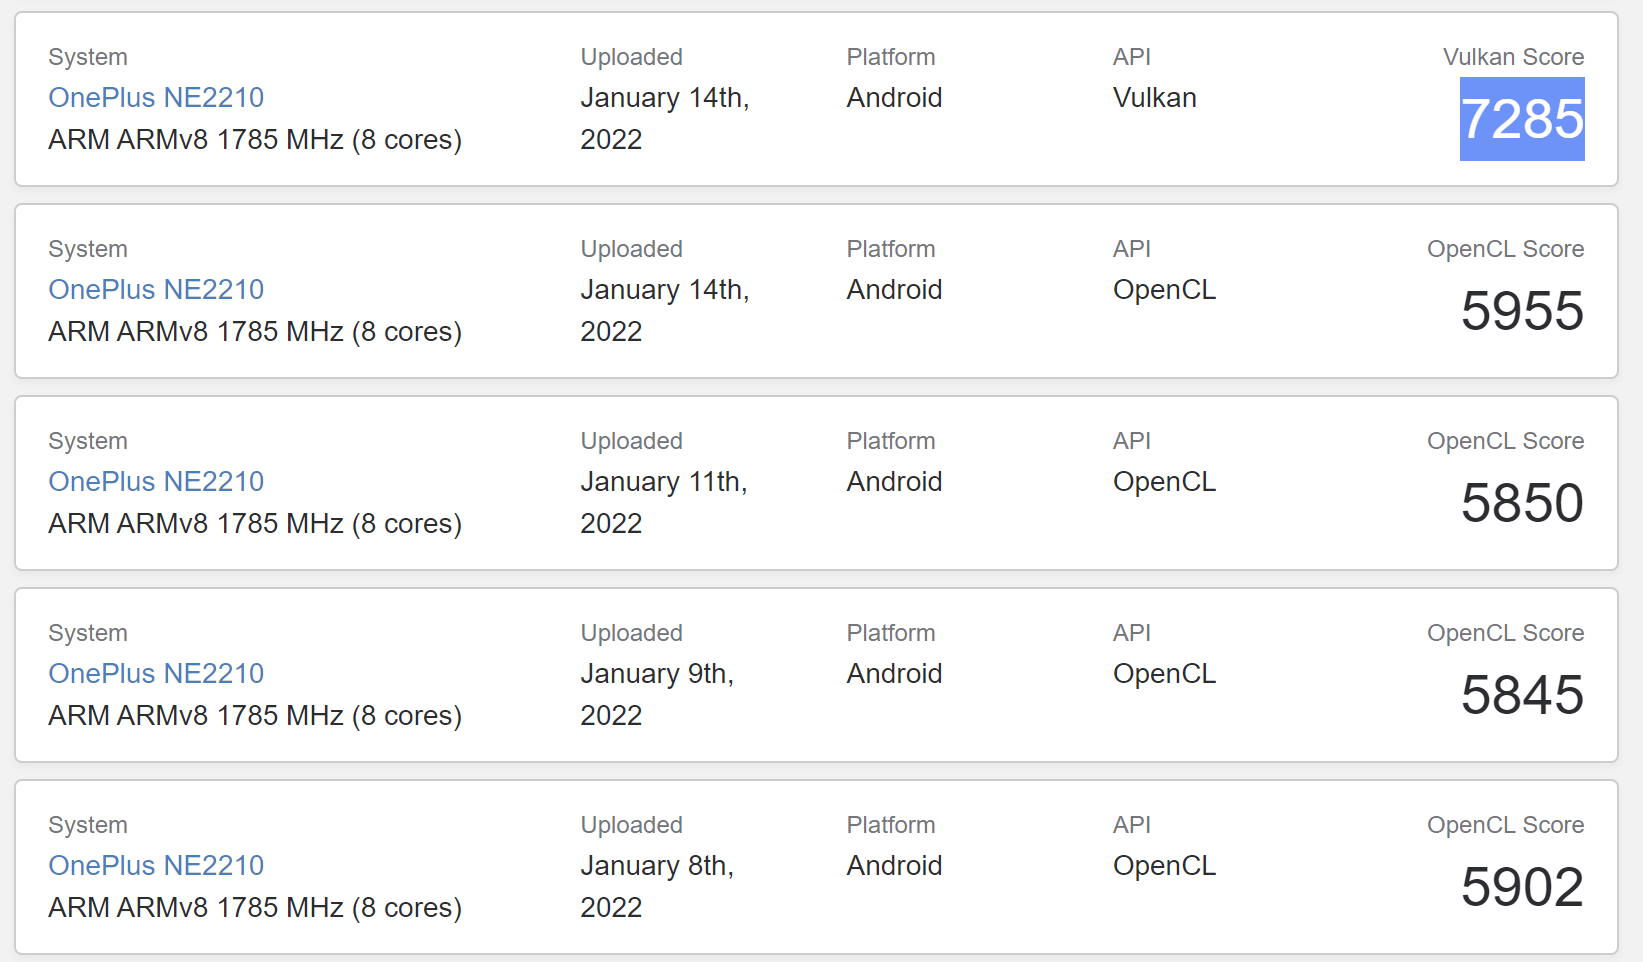Image resolution: width=1643 pixels, height=962 pixels.
Task: Click ARM ARMv8 processor text in Vulkan card
Action: 255,140
